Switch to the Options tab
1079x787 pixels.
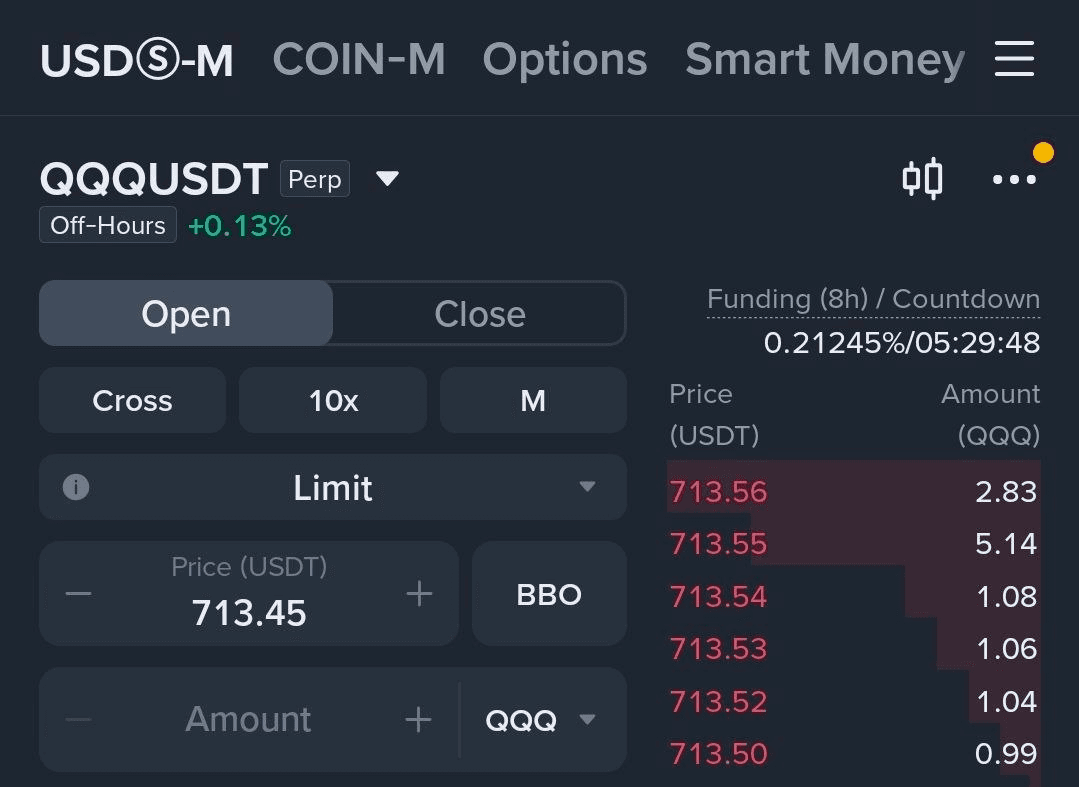pyautogui.click(x=565, y=59)
